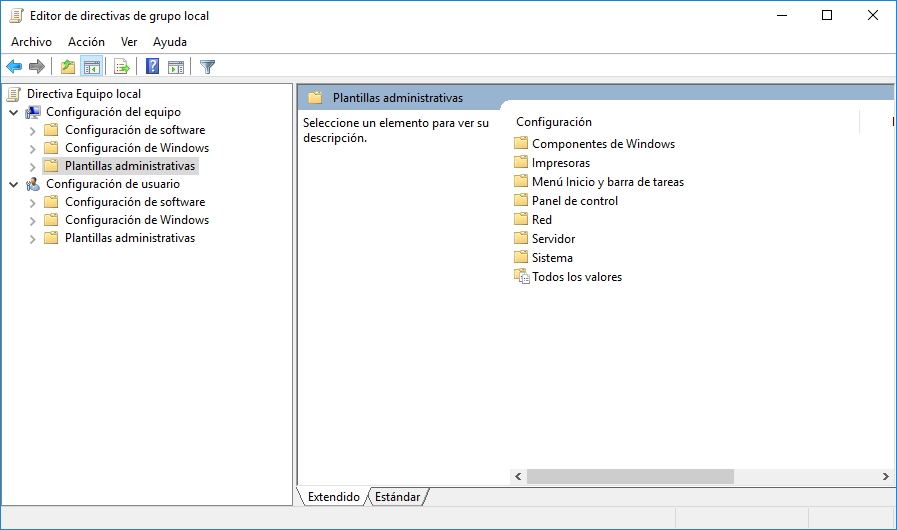Viewport: 897px width, 530px height.
Task: Switch to the Estándar tab
Action: click(x=398, y=496)
